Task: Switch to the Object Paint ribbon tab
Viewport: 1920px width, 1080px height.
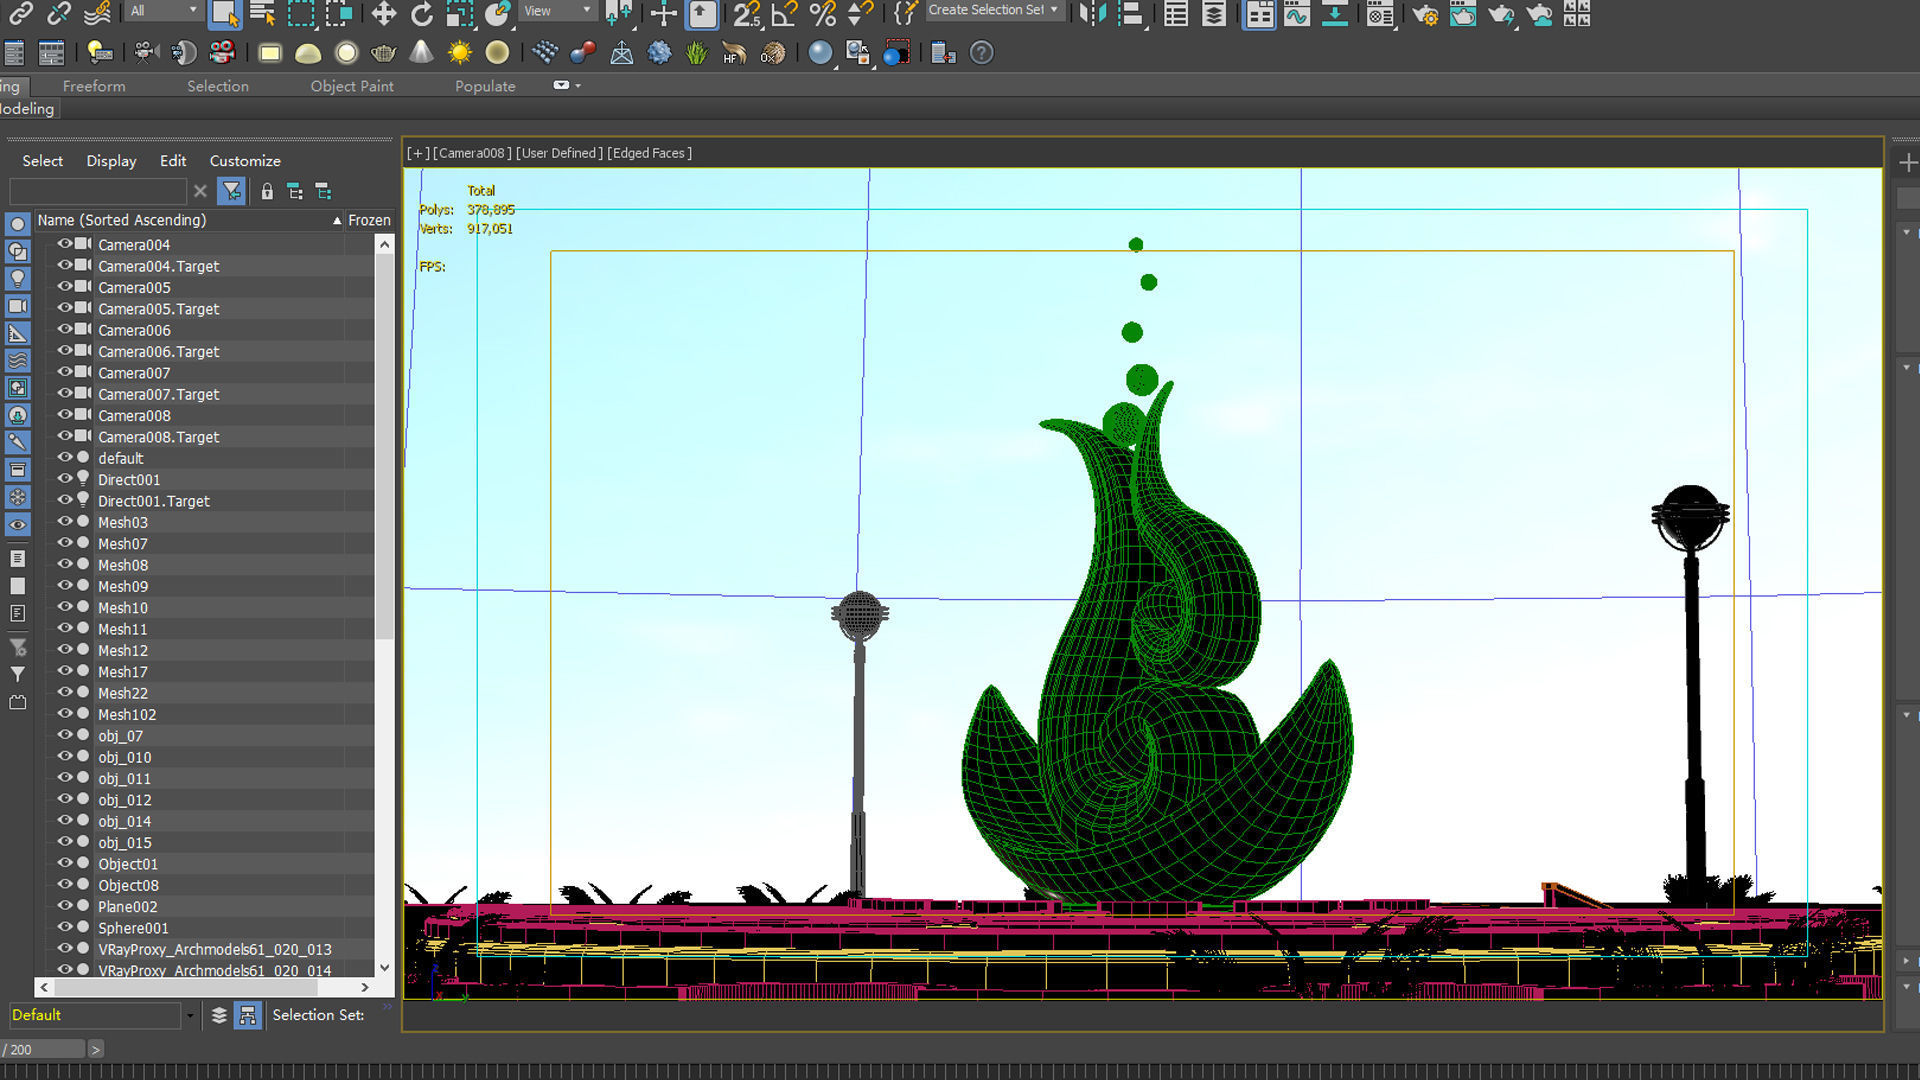Action: (x=352, y=86)
